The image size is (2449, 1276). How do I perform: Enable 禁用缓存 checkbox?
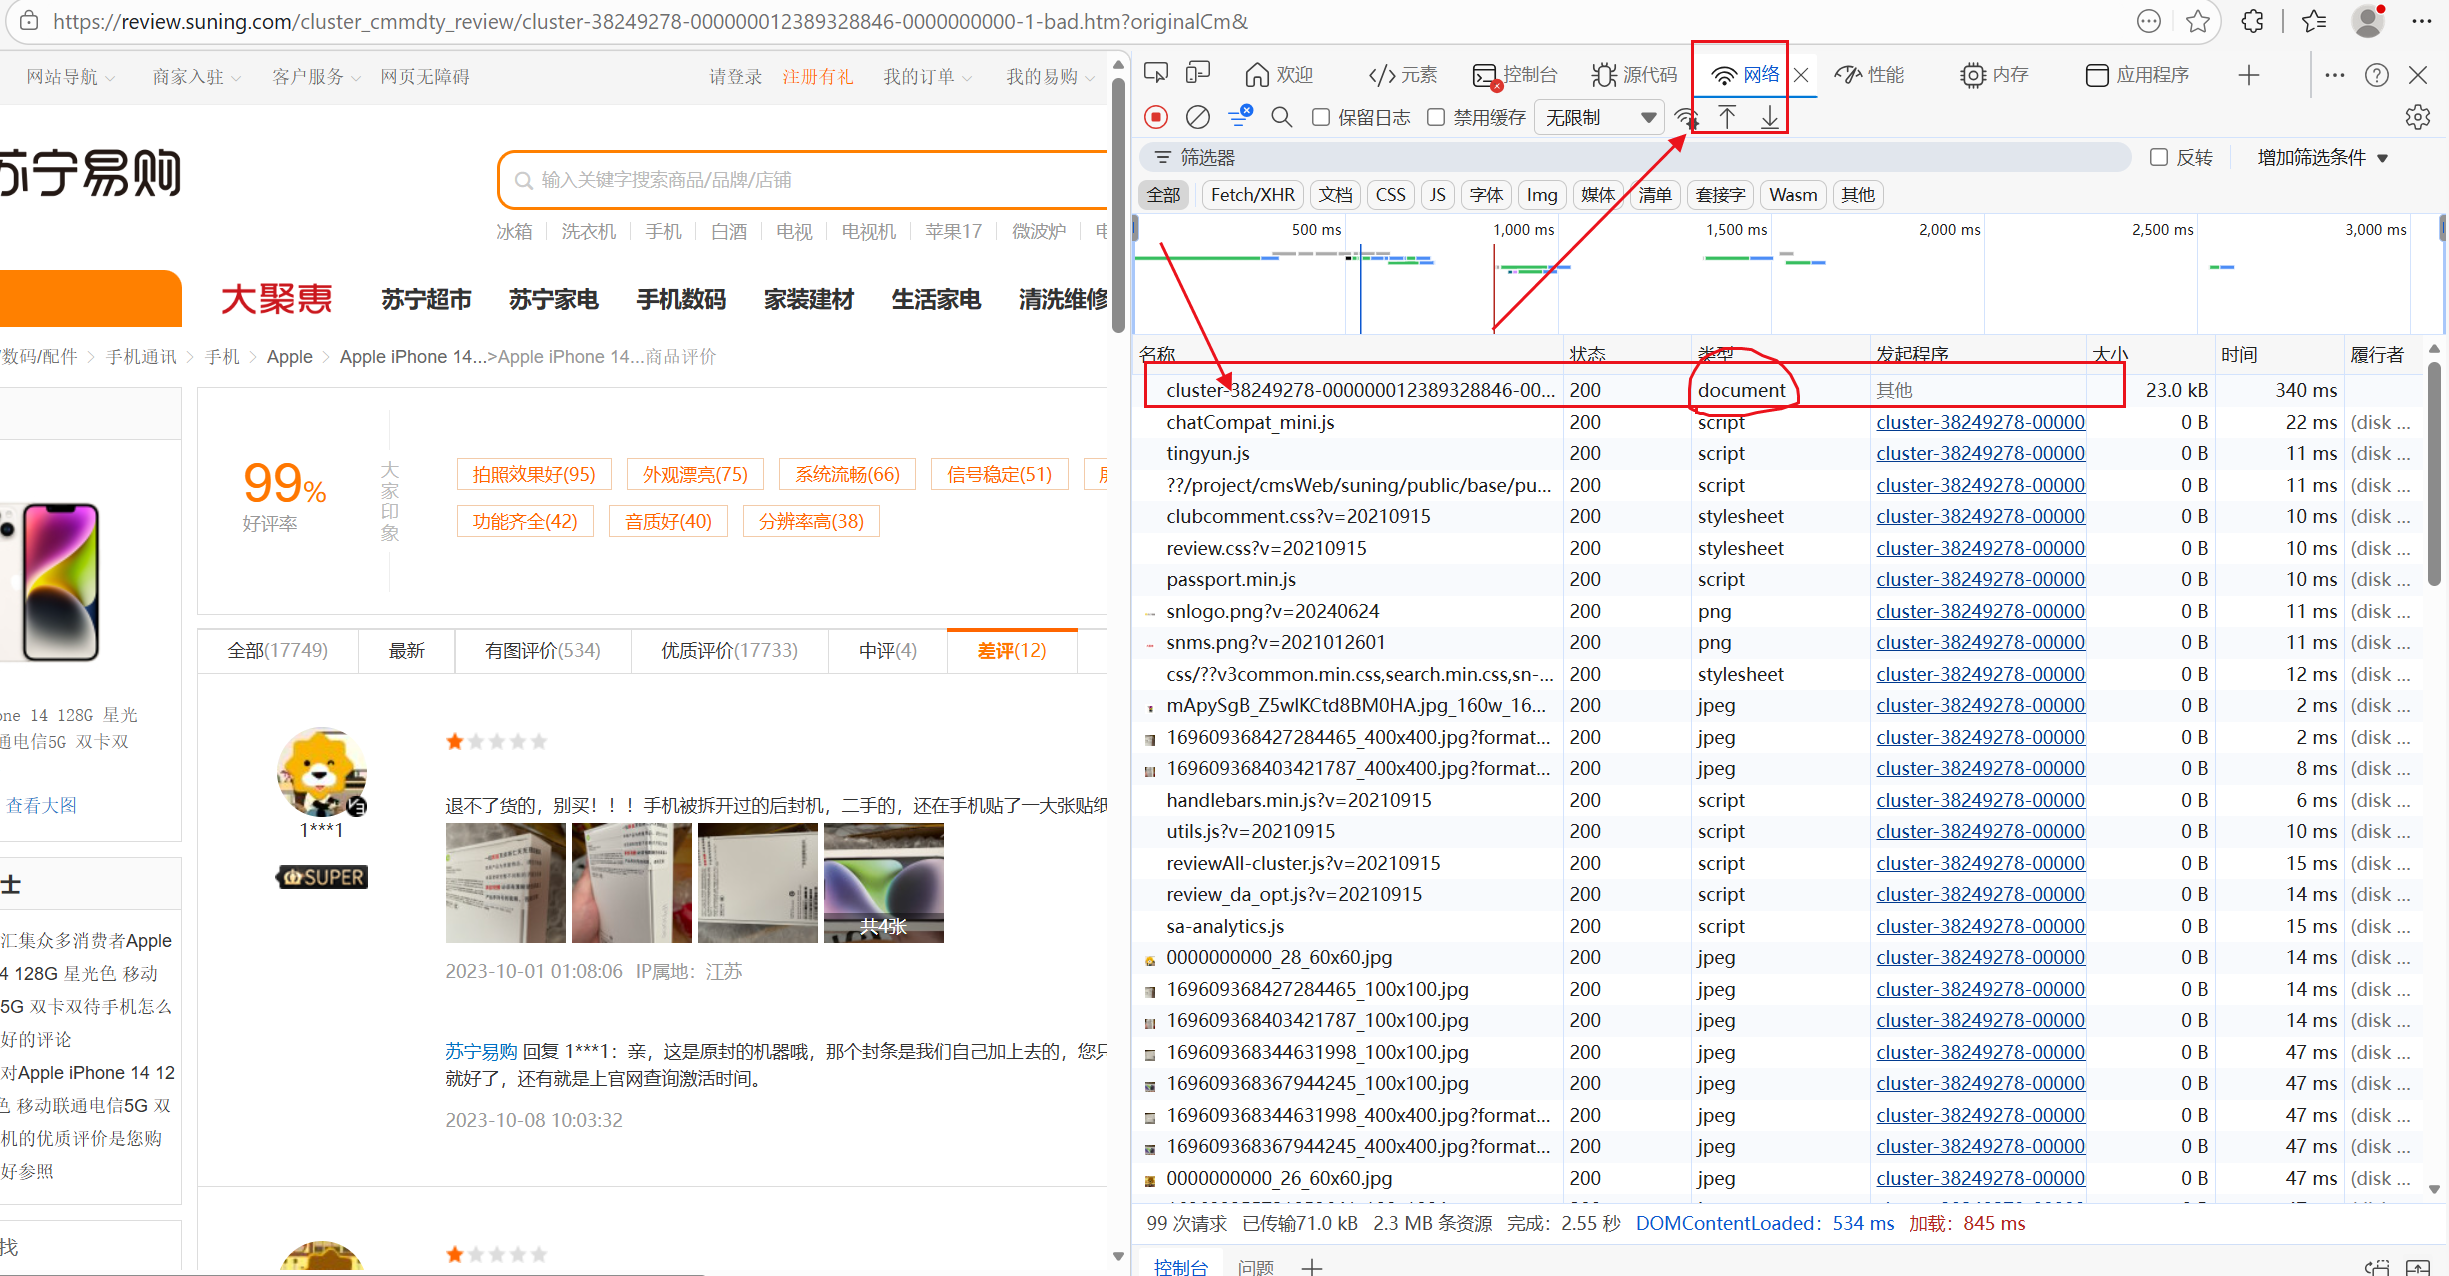[x=1436, y=117]
